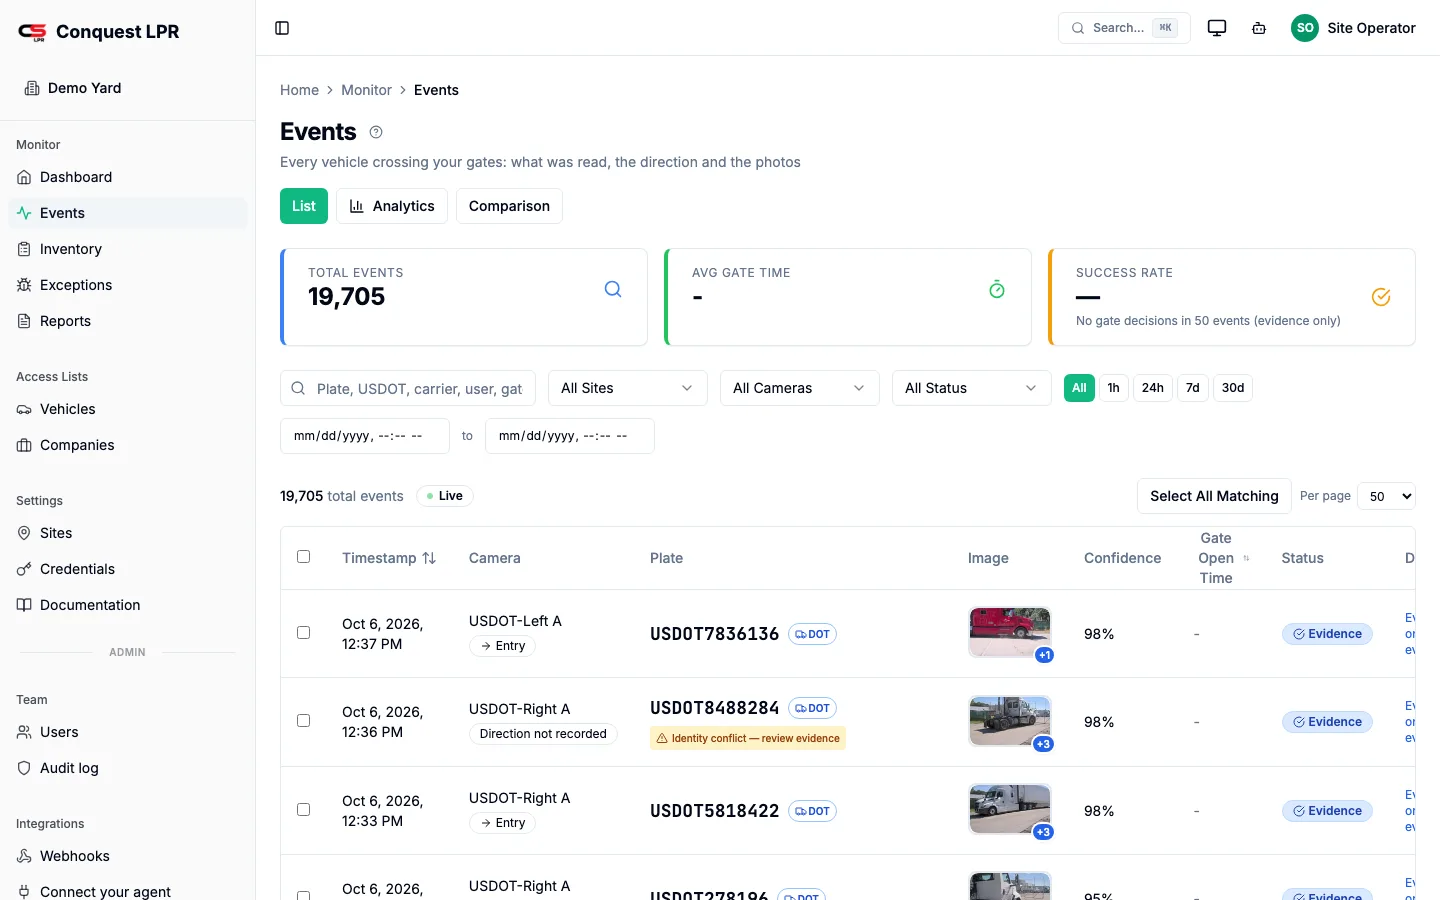Check the USDOT8488284 row checkbox
The height and width of the screenshot is (900, 1440).
click(x=304, y=721)
